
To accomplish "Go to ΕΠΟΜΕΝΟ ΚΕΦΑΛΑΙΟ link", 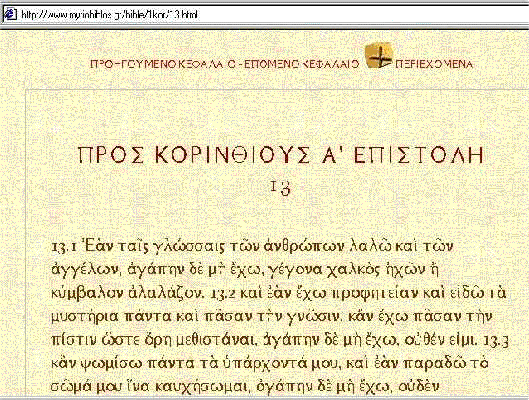I will tap(301, 64).
